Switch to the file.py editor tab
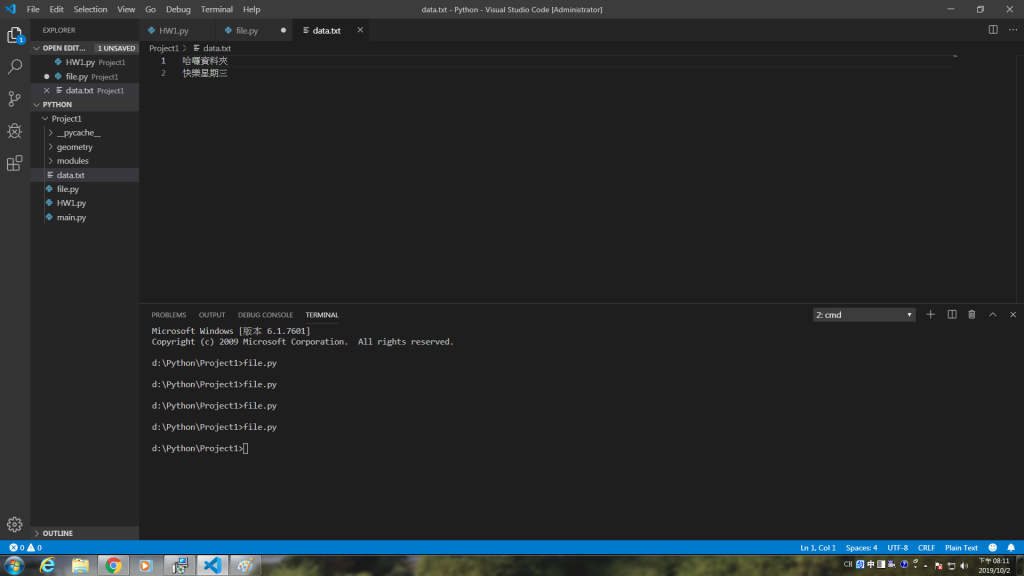The height and width of the screenshot is (576, 1024). 247,31
